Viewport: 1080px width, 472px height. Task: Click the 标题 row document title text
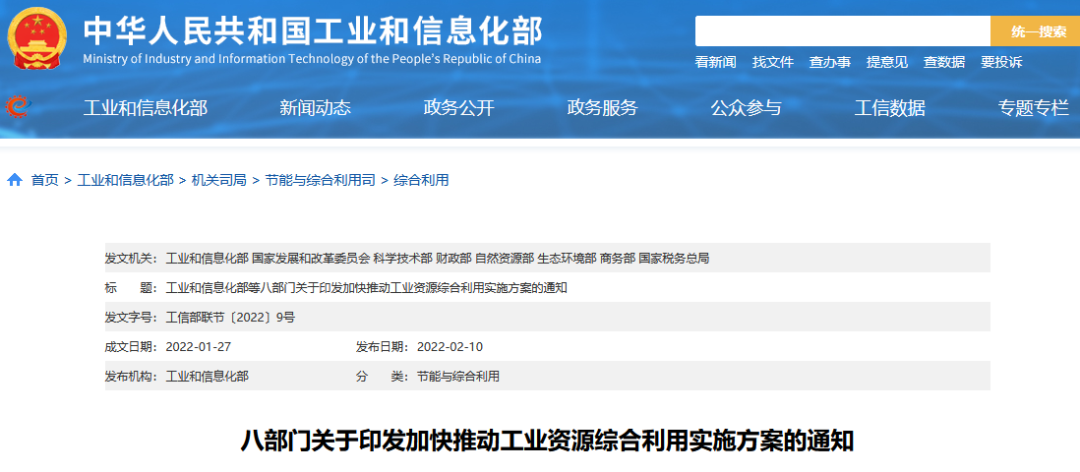pyautogui.click(x=366, y=288)
